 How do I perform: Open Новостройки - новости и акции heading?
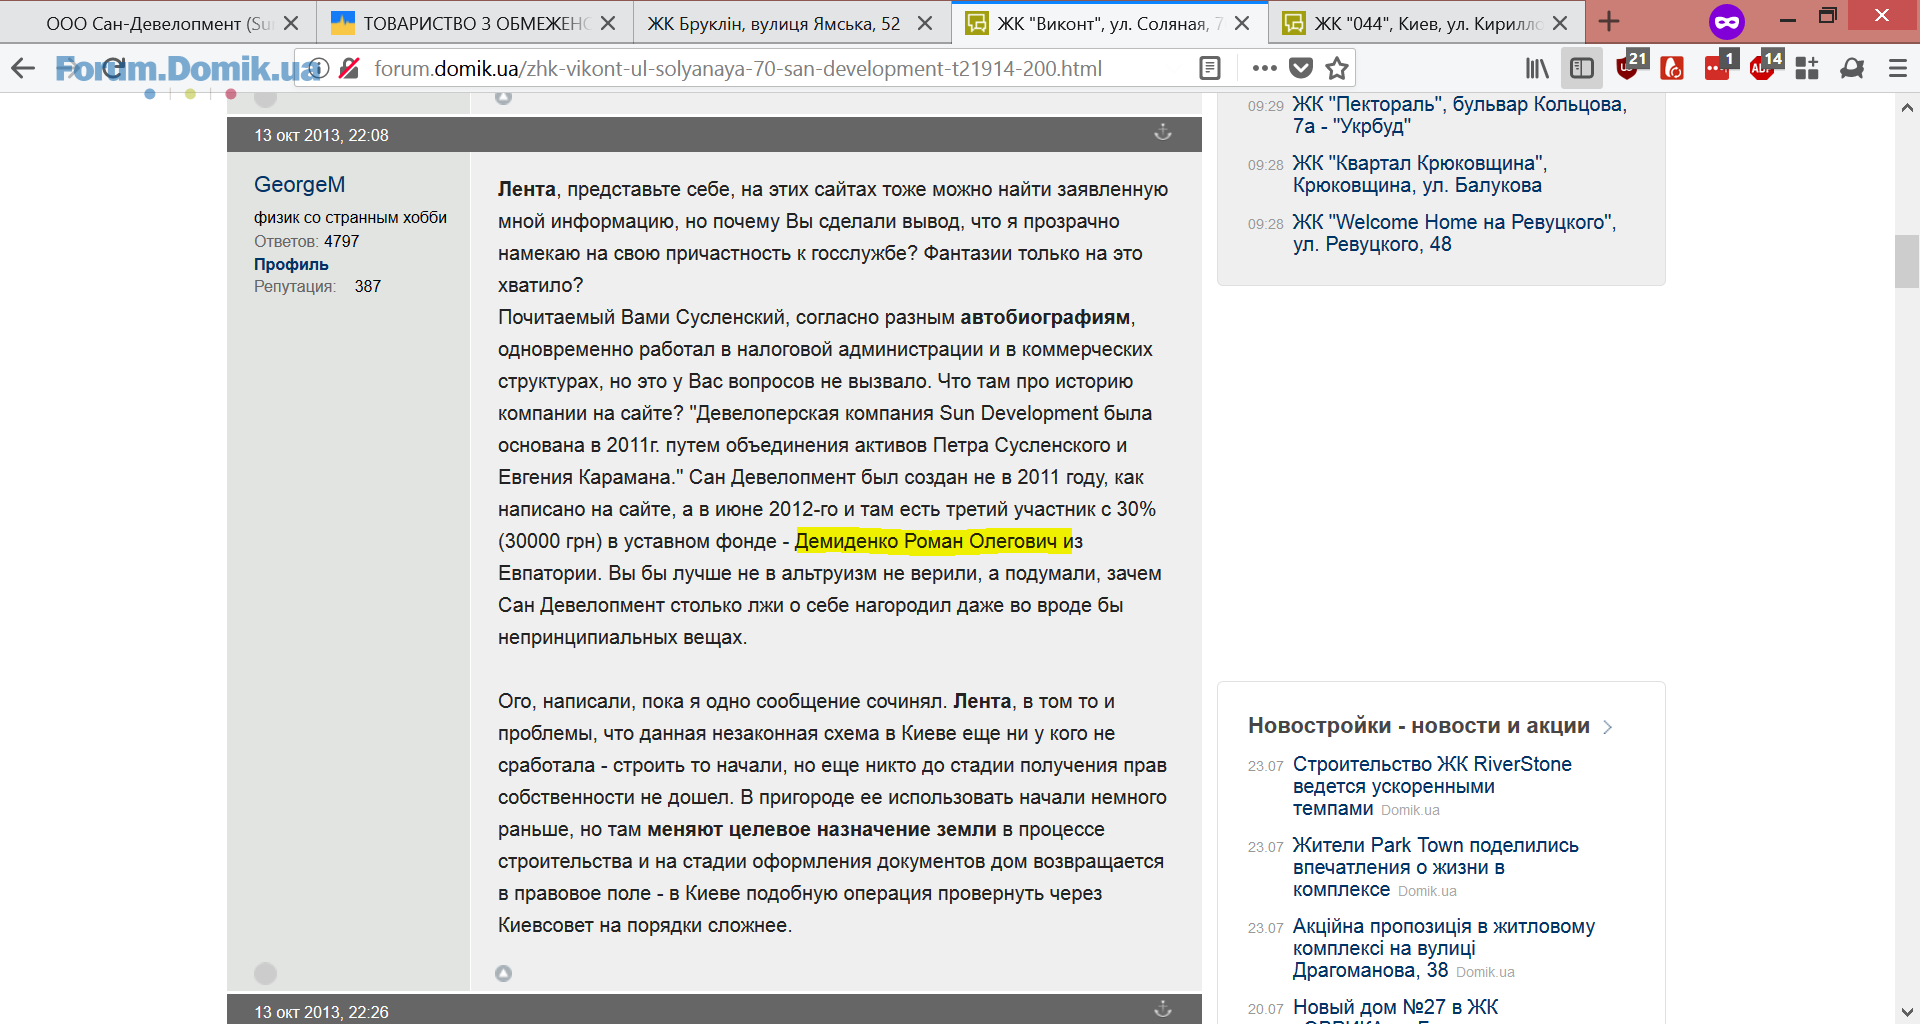coord(1418,726)
